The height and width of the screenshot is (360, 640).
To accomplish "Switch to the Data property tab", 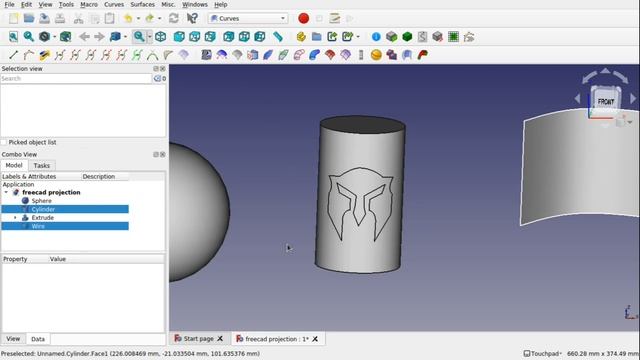I will [38, 339].
